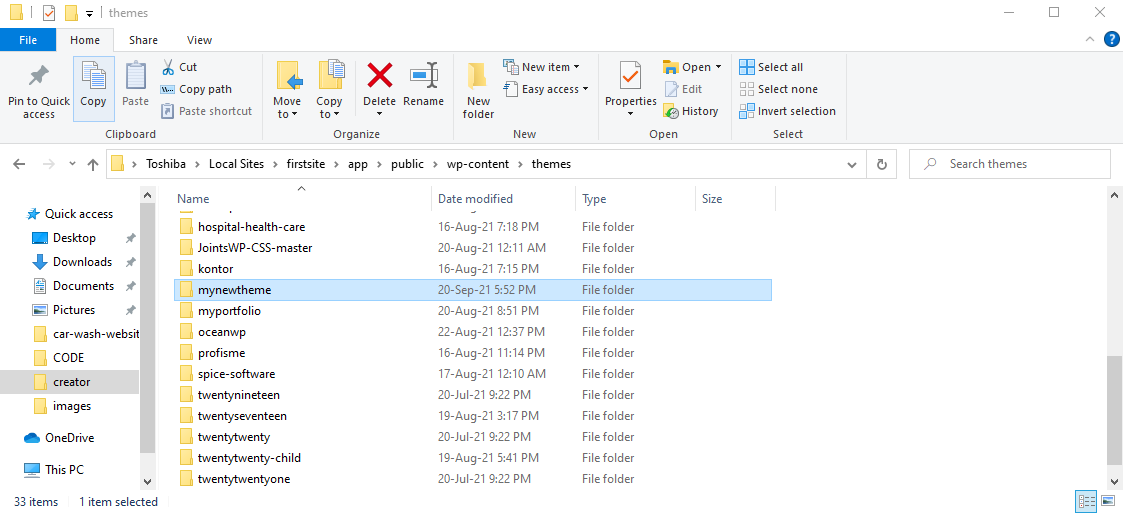Click the Copy icon in Clipboard group
Image resolution: width=1123 pixels, height=513 pixels.
coord(93,78)
